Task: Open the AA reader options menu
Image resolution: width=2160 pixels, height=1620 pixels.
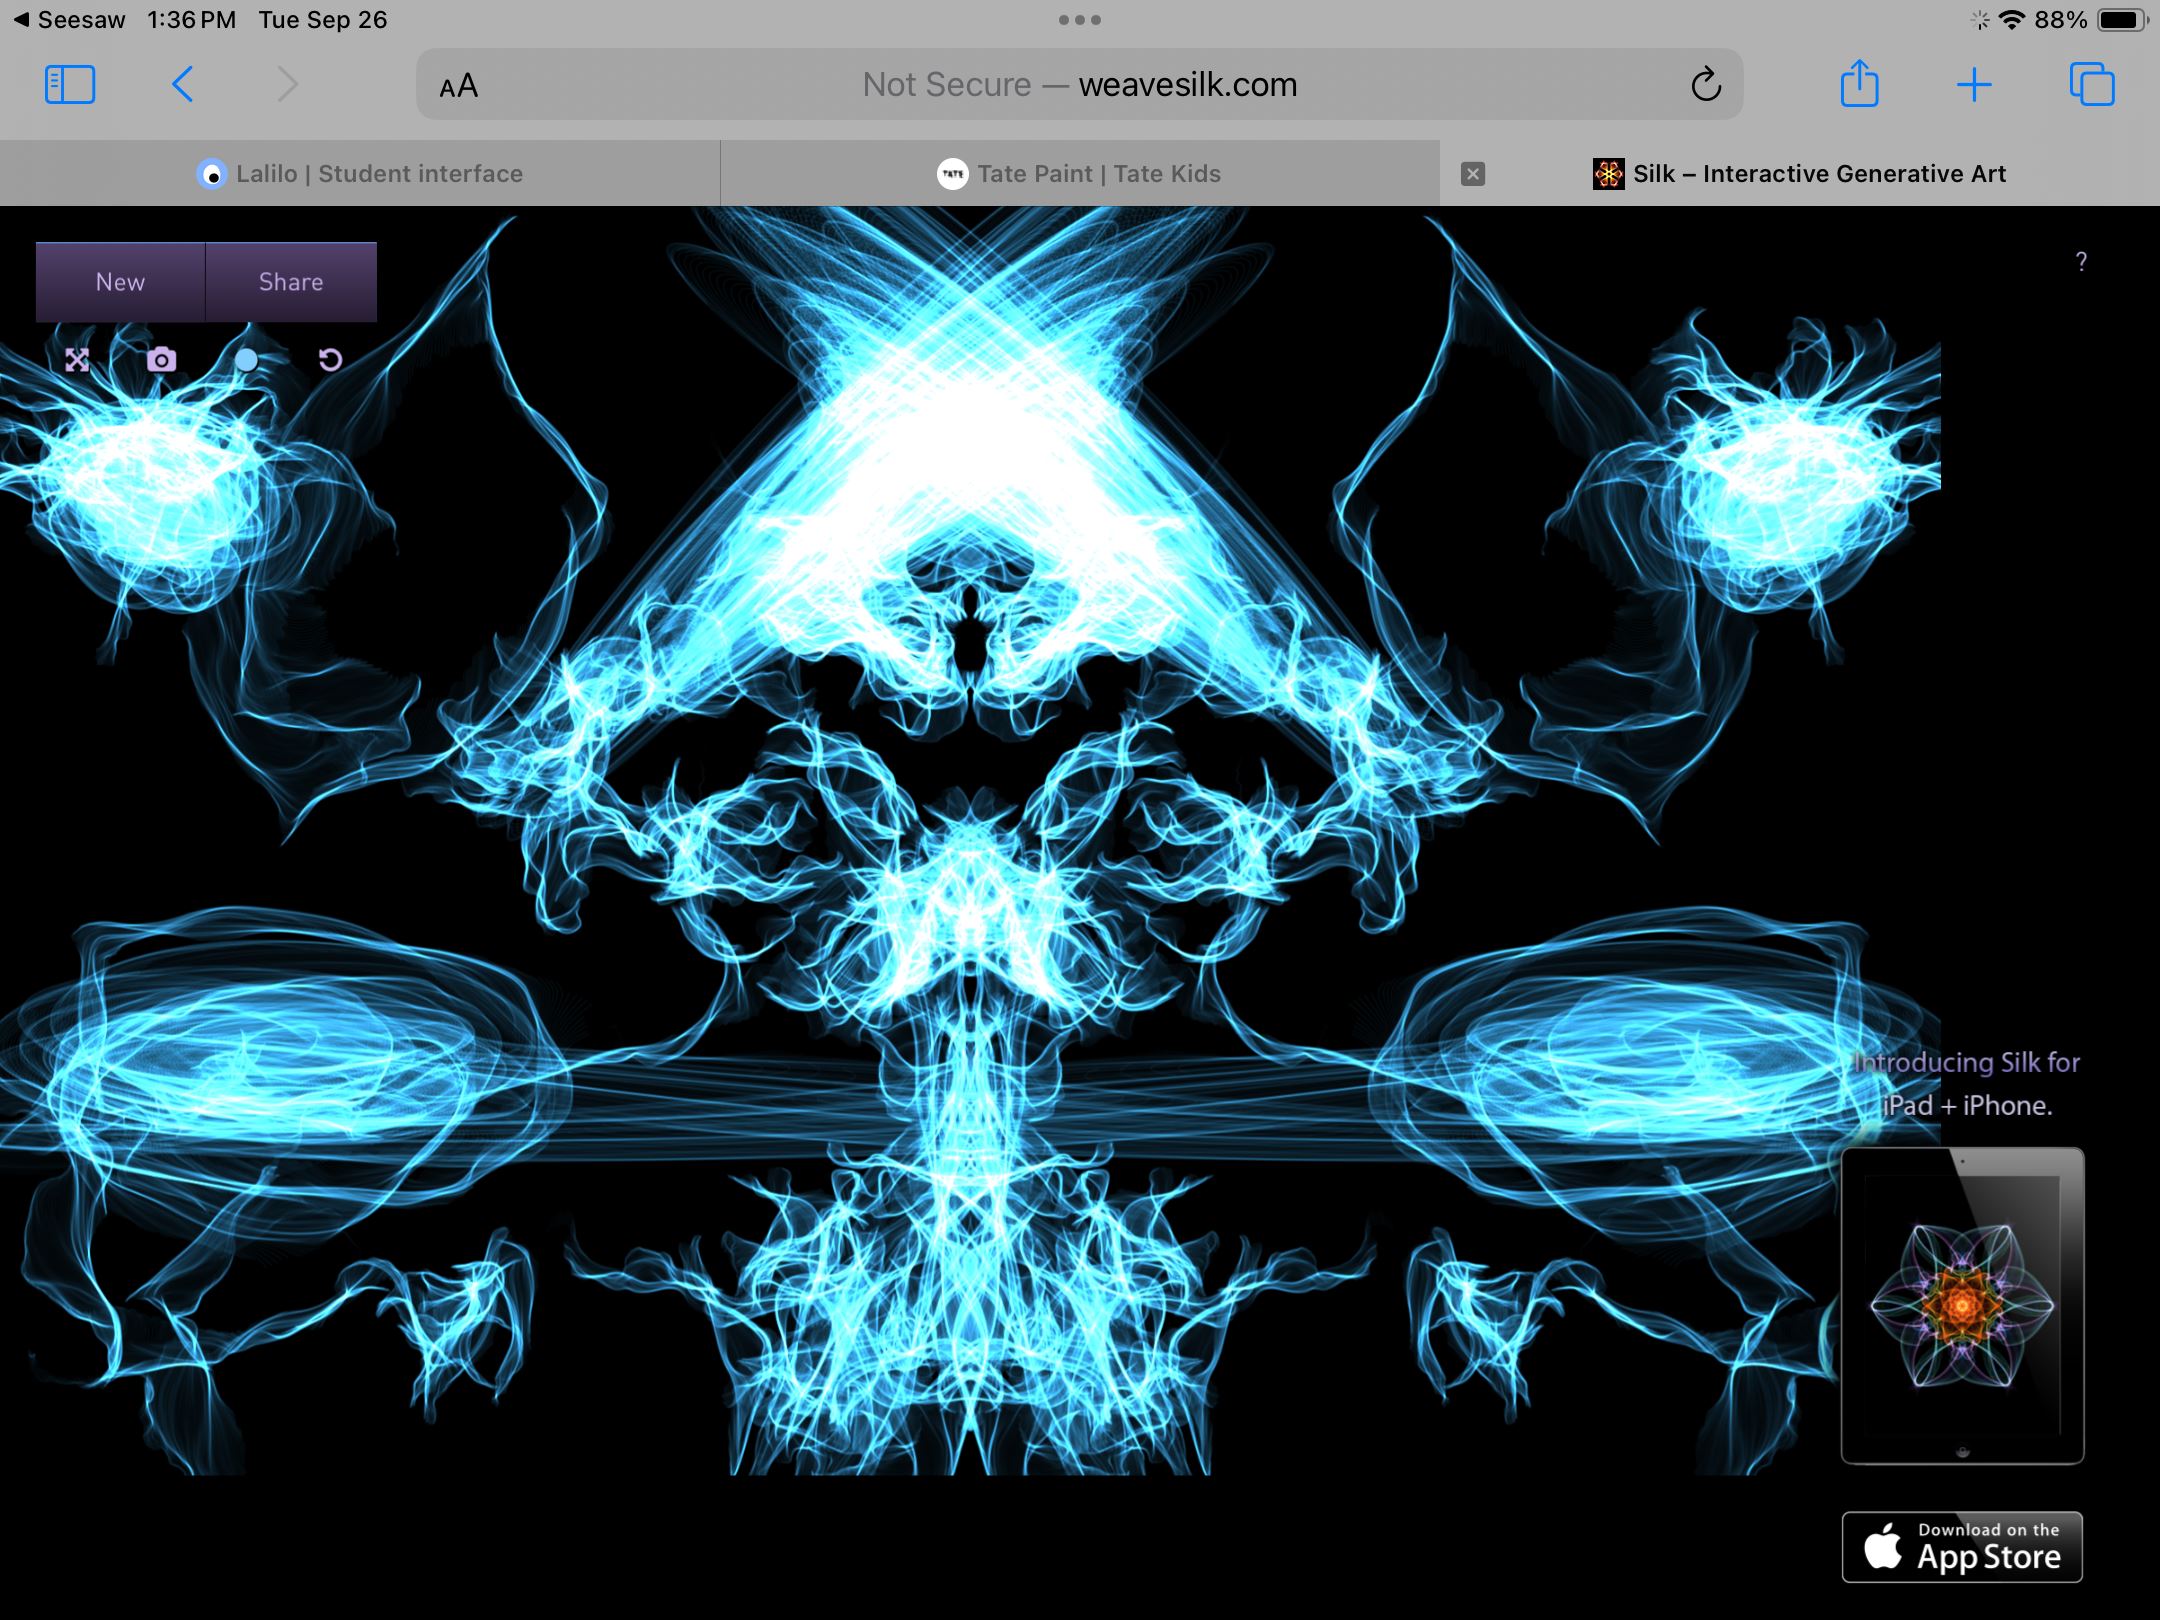Action: click(459, 87)
